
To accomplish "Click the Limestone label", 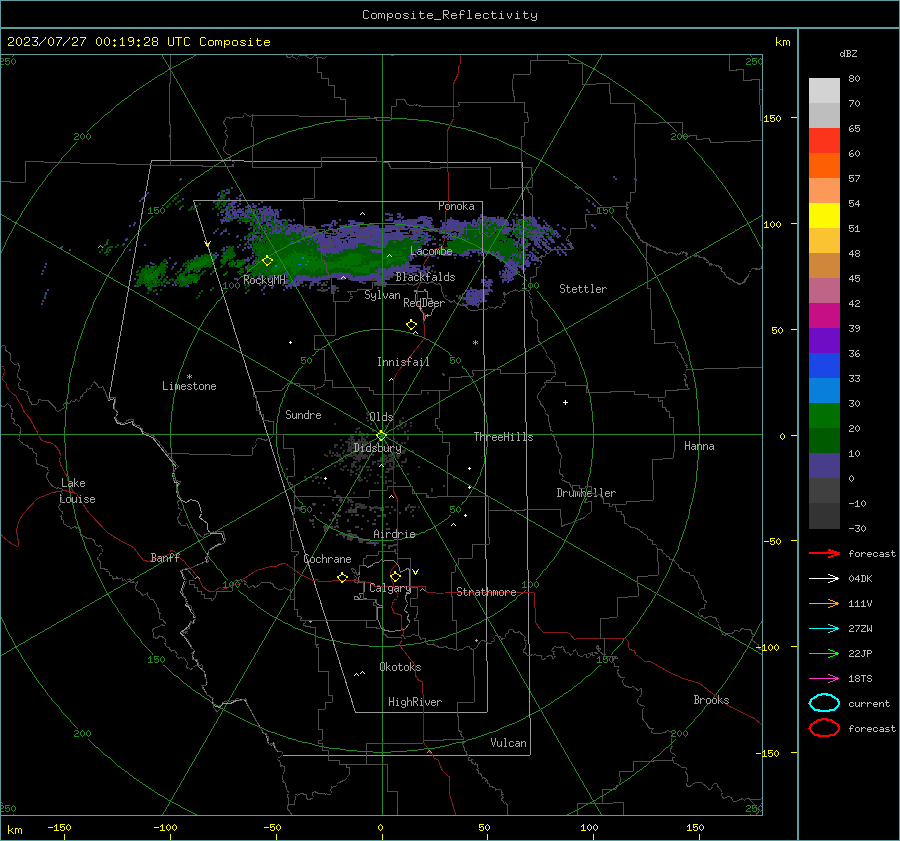I will 189,386.
